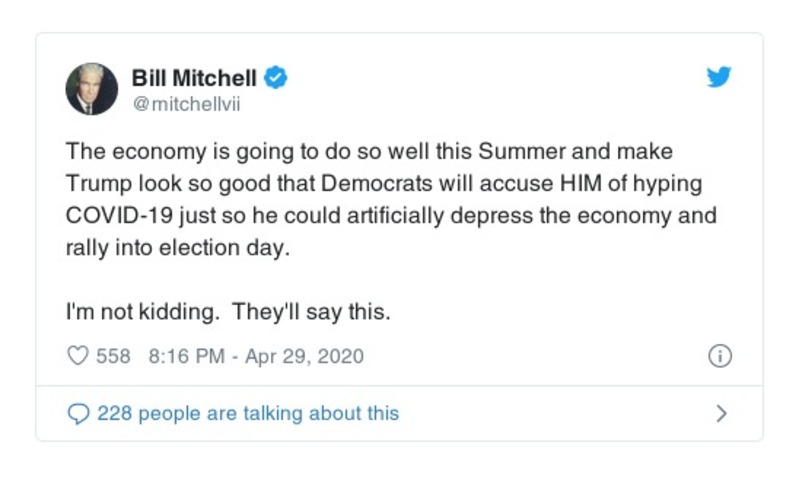799x490 pixels.
Task: Click the Twitter bird logo
Action: tap(719, 78)
